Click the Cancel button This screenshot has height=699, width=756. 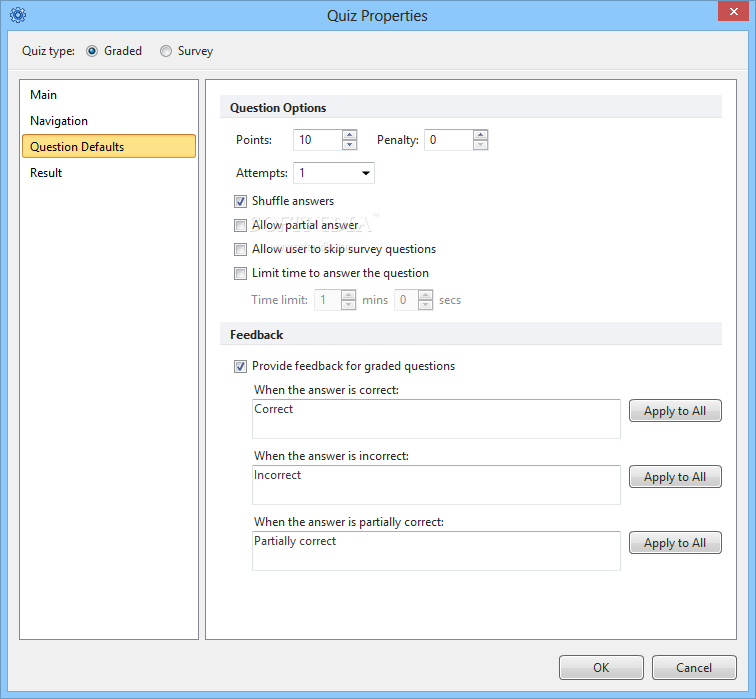(694, 667)
